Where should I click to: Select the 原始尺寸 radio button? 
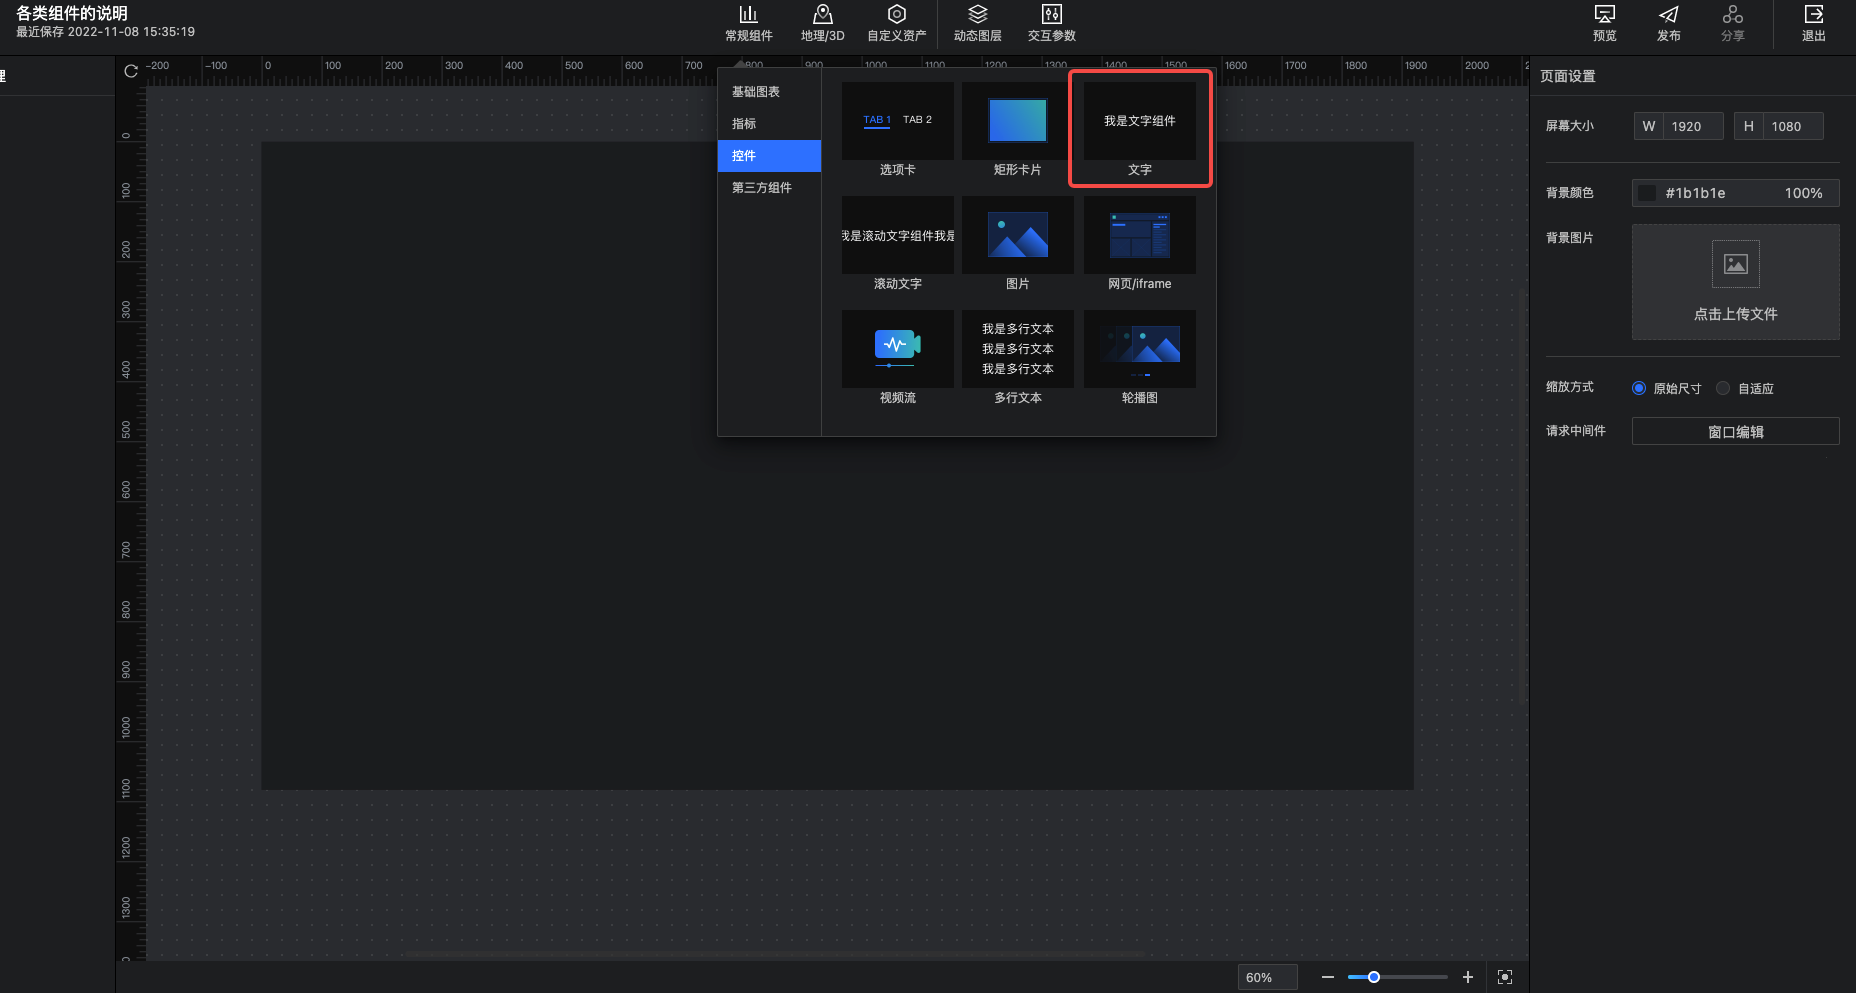pos(1639,388)
